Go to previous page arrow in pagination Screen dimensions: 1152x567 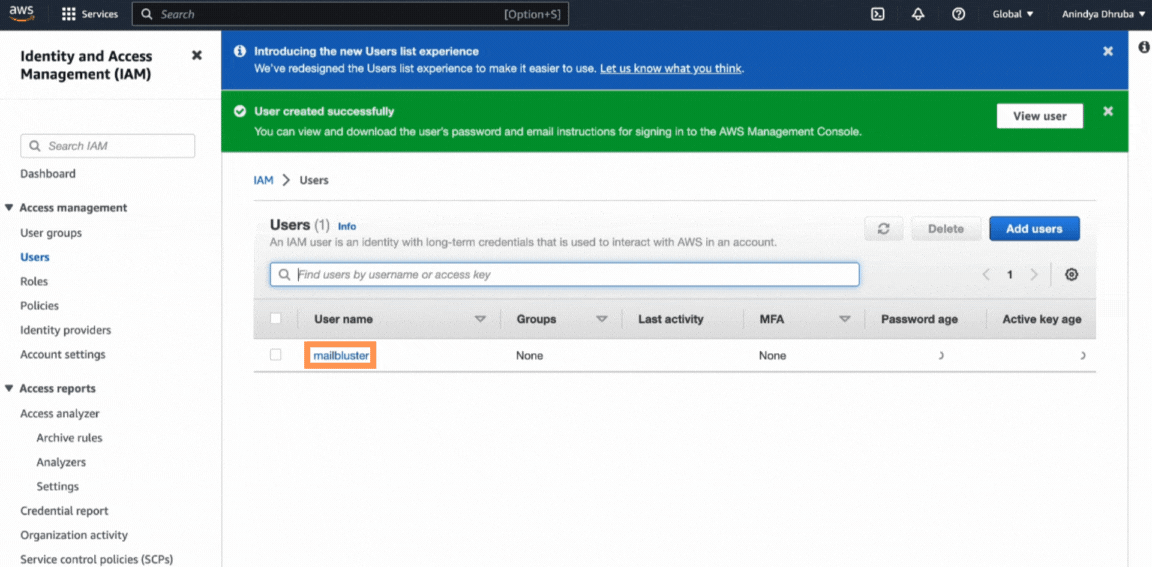pyautogui.click(x=986, y=275)
